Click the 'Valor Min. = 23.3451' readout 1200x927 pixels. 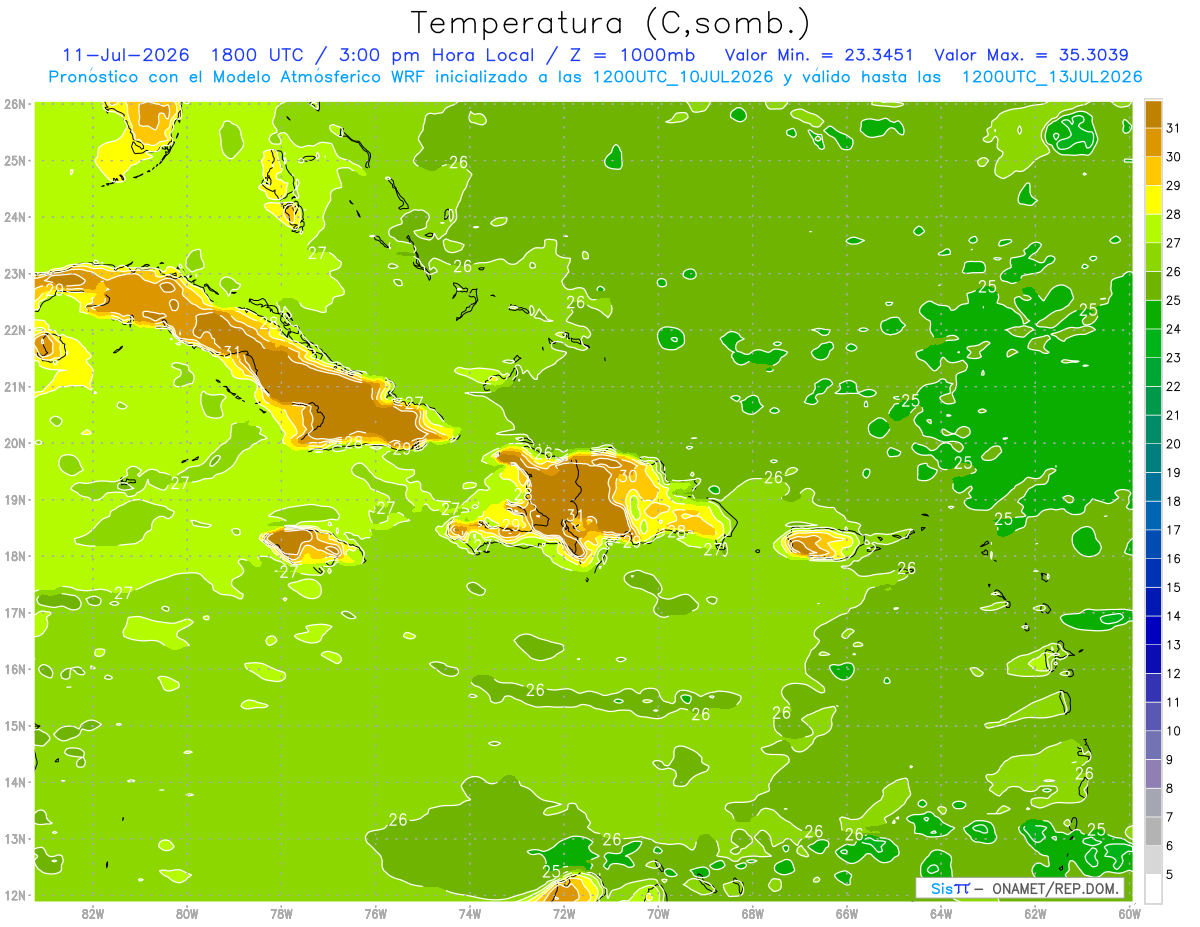coord(820,55)
